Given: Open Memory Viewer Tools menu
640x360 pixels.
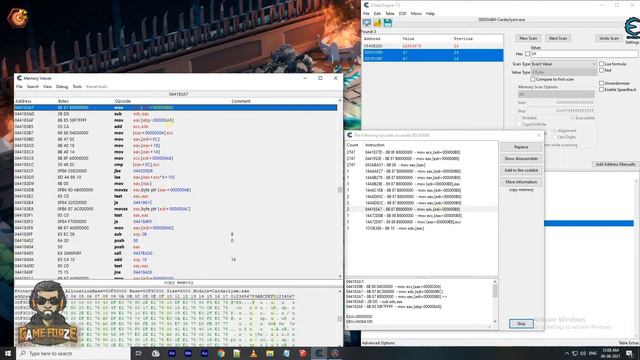Looking at the screenshot, I should pos(77,87).
